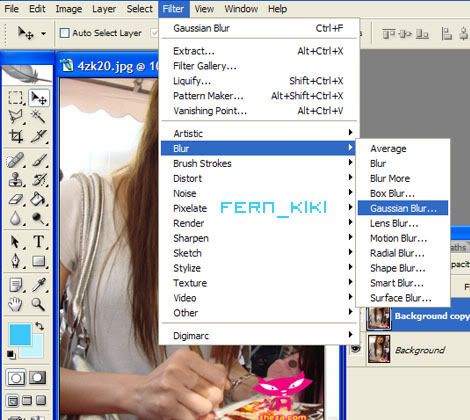Toggle the Background layer eye icon
This screenshot has width=470, height=420.
click(356, 349)
